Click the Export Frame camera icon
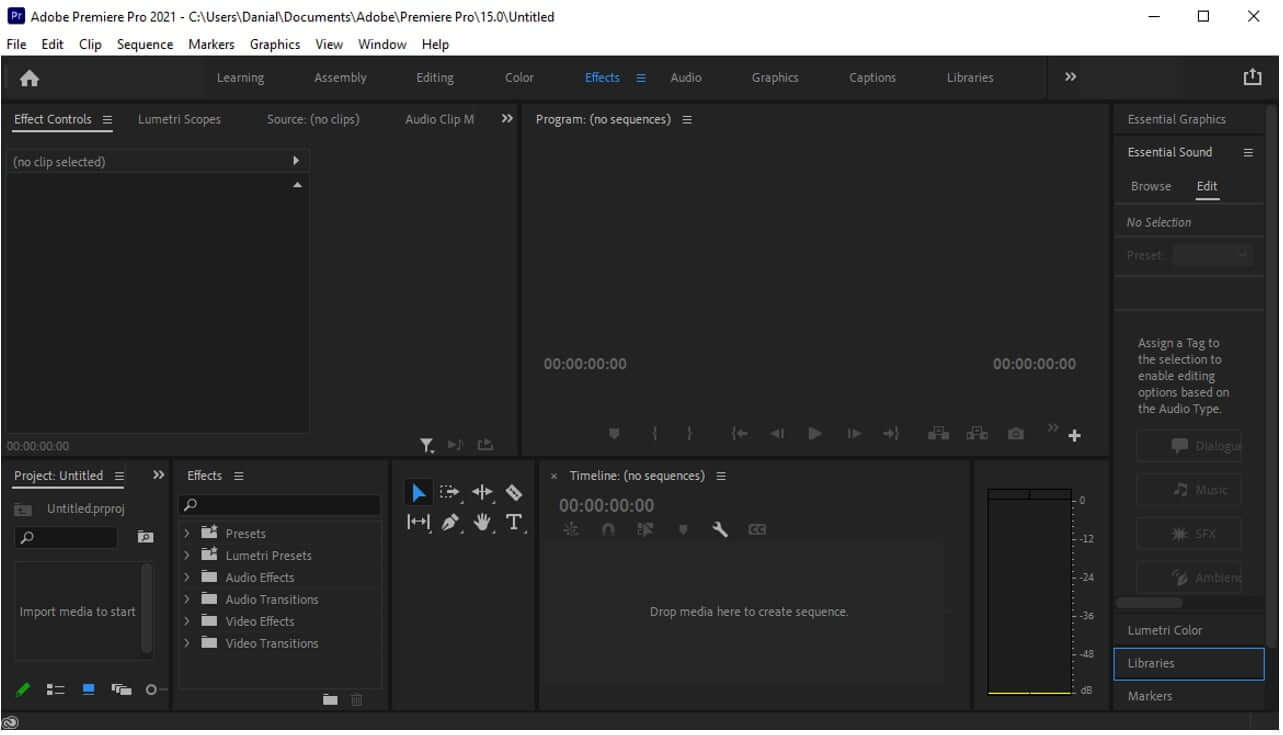 coord(1016,434)
